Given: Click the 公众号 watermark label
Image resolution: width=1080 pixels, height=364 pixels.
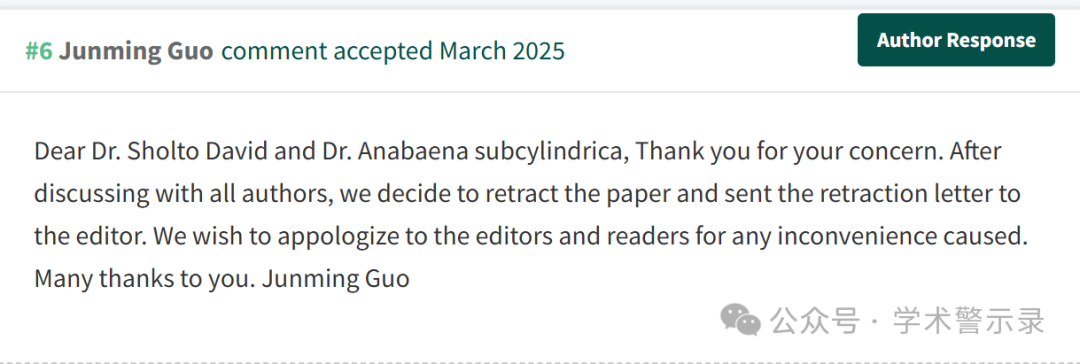Looking at the screenshot, I should [x=815, y=321].
